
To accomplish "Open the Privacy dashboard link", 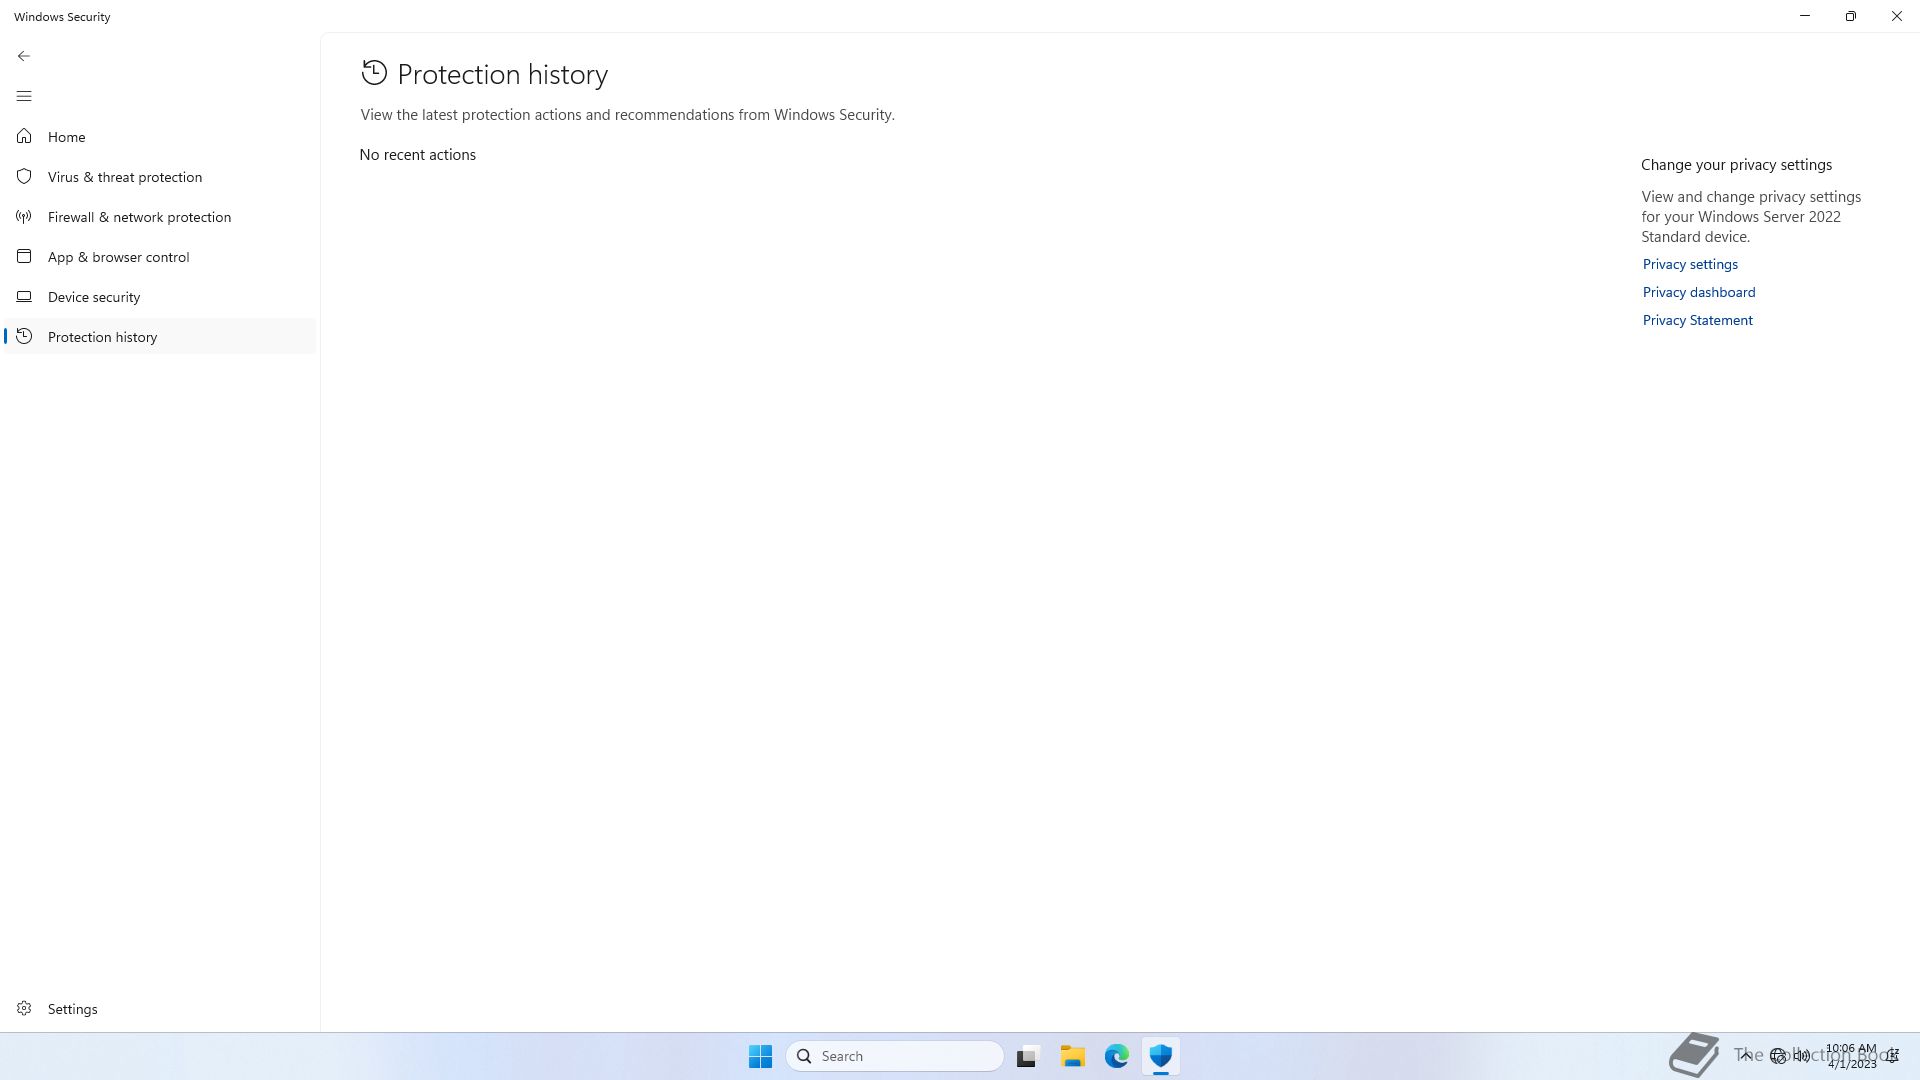I will pyautogui.click(x=1698, y=292).
